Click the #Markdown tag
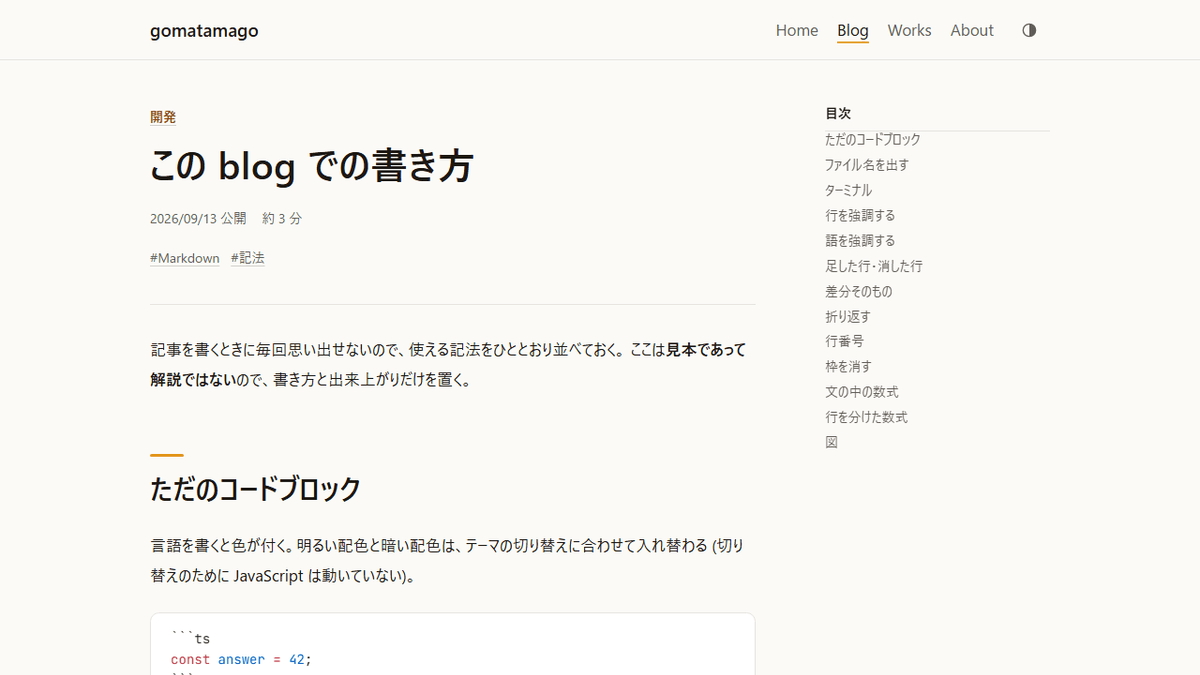The image size is (1200, 675). pyautogui.click(x=185, y=258)
